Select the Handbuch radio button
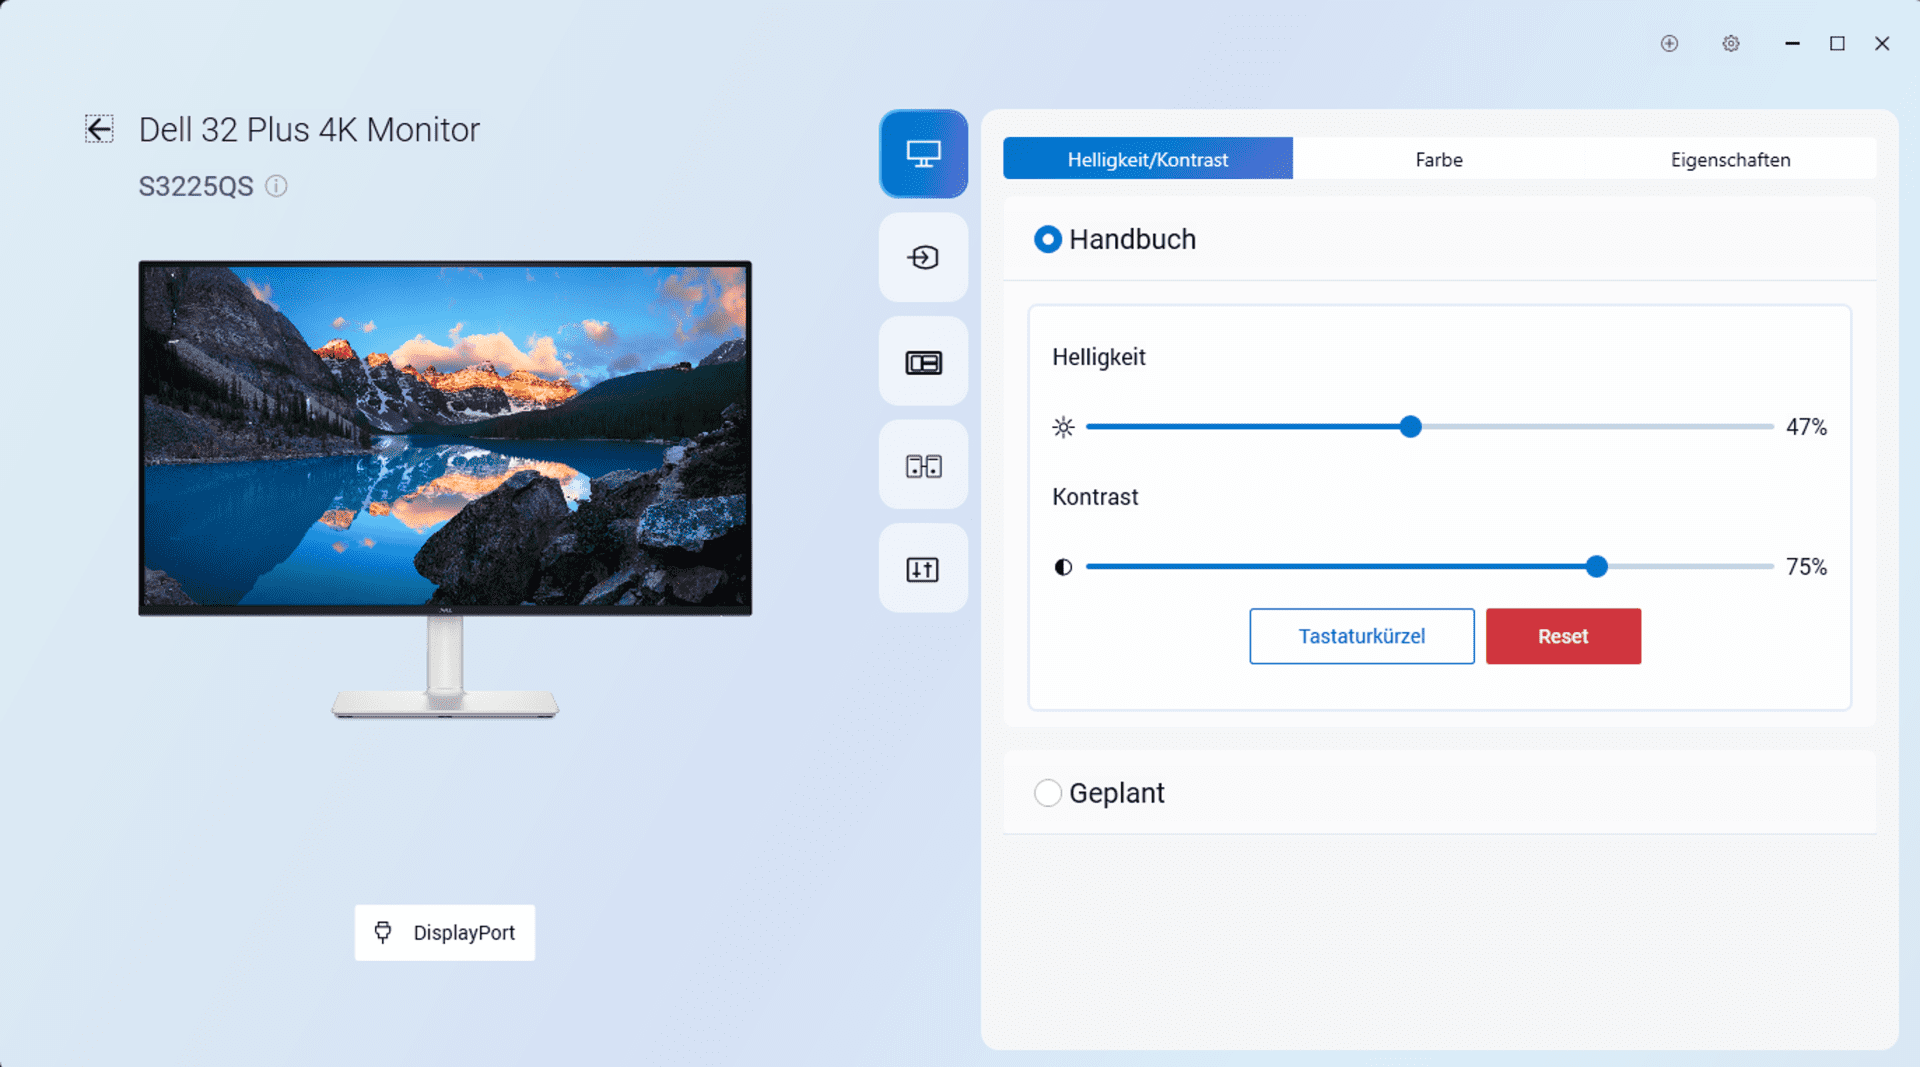This screenshot has width=1920, height=1067. point(1047,239)
